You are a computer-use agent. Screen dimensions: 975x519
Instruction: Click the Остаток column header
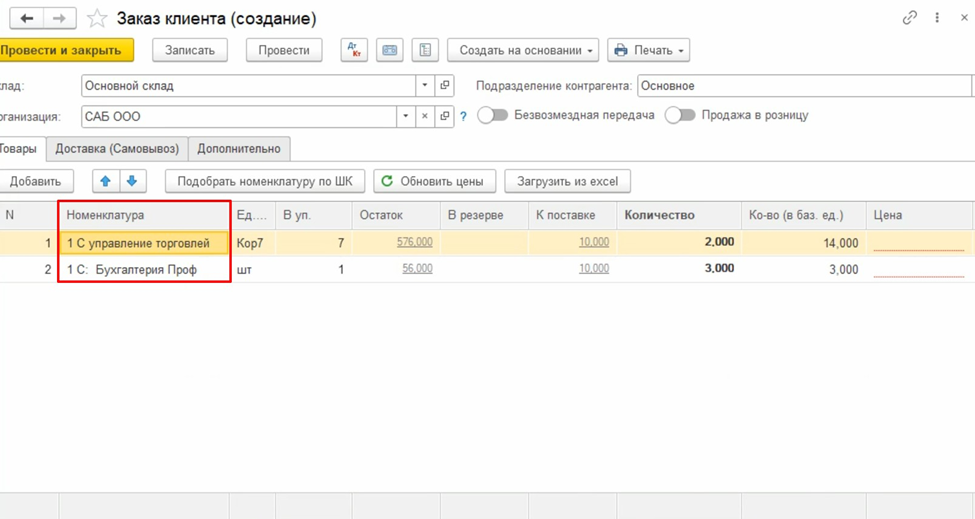pos(396,215)
